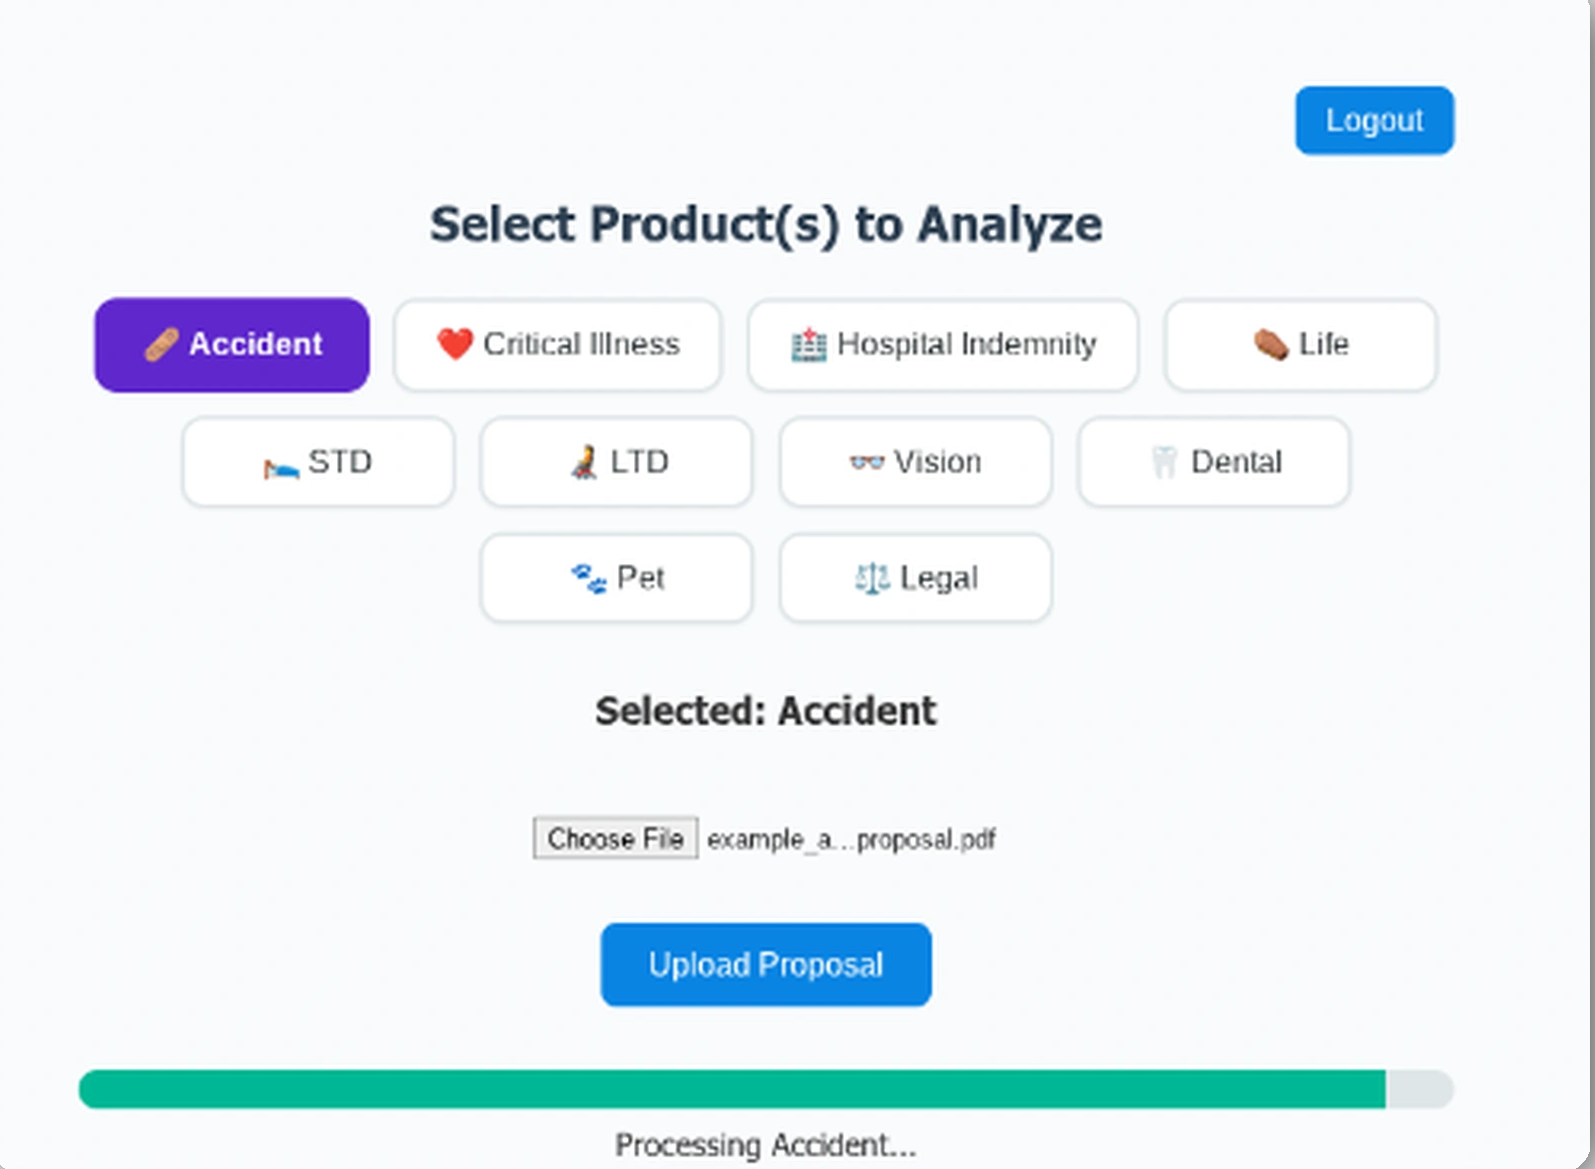The width and height of the screenshot is (1595, 1169).
Task: Click the bandage icon on the Accident button
Action: [x=163, y=344]
